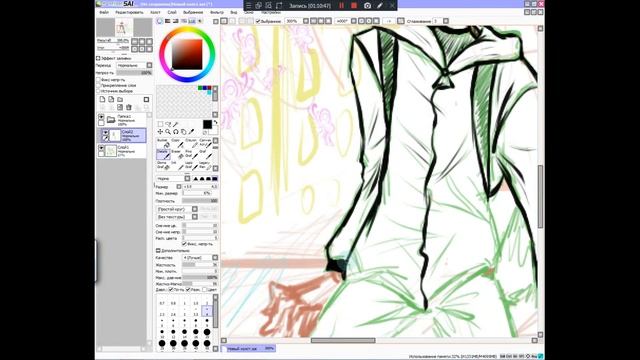Undo via the canvas toolbar arrow
This screenshot has width=640, height=360.
click(224, 21)
